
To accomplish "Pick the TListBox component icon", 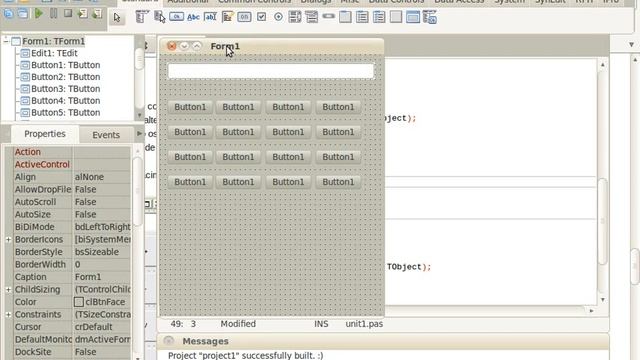I will point(295,17).
